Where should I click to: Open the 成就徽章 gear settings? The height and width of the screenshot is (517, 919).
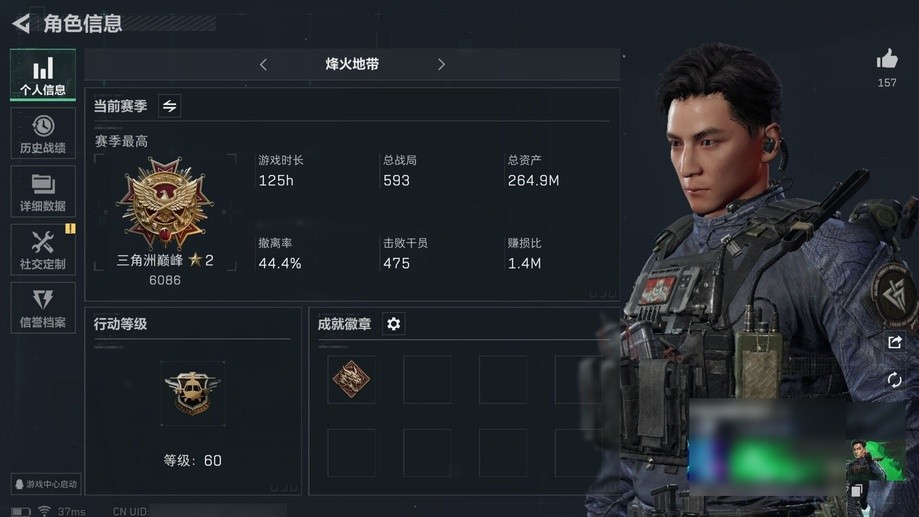pyautogui.click(x=393, y=324)
